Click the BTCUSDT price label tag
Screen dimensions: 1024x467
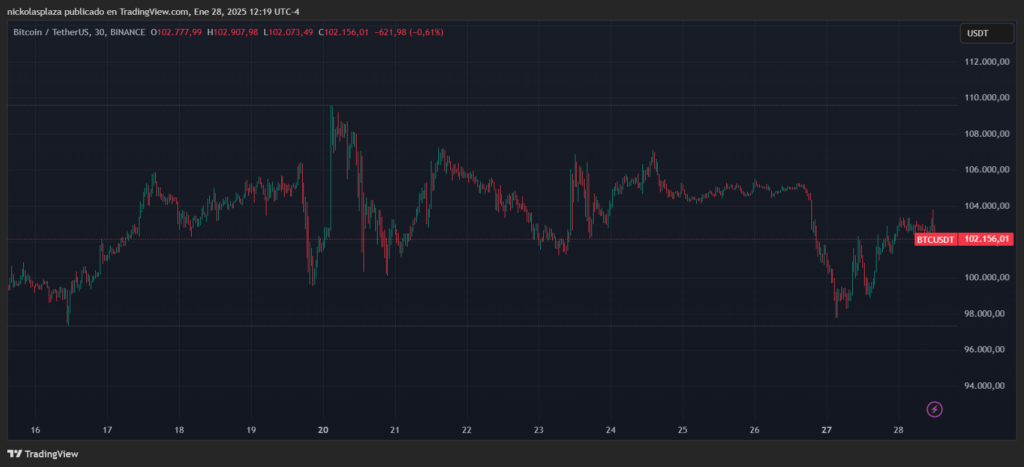[x=935, y=240]
